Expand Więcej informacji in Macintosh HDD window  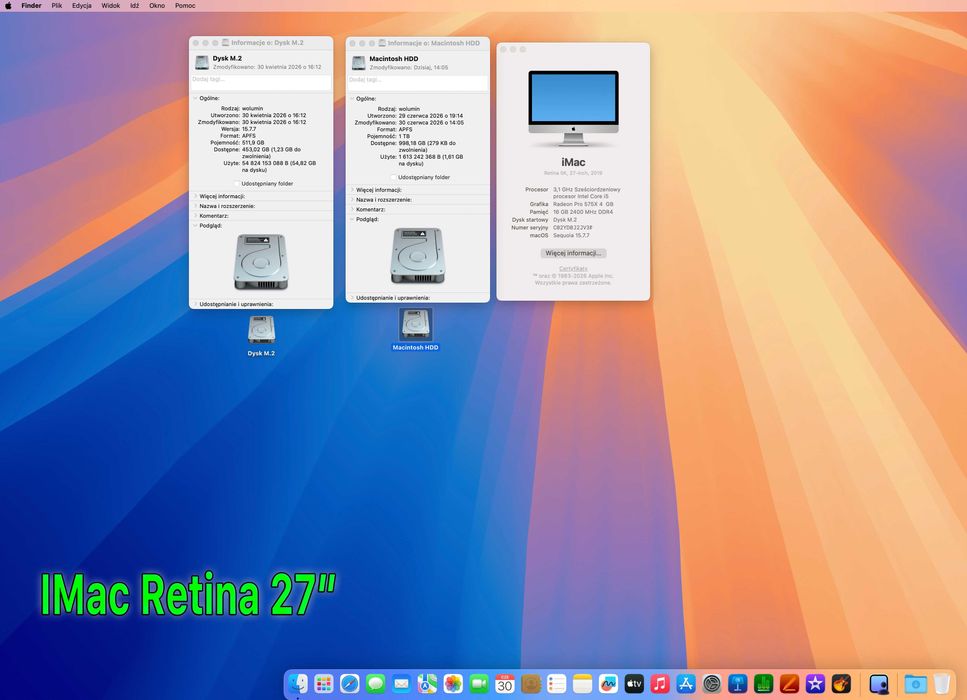(x=352, y=190)
